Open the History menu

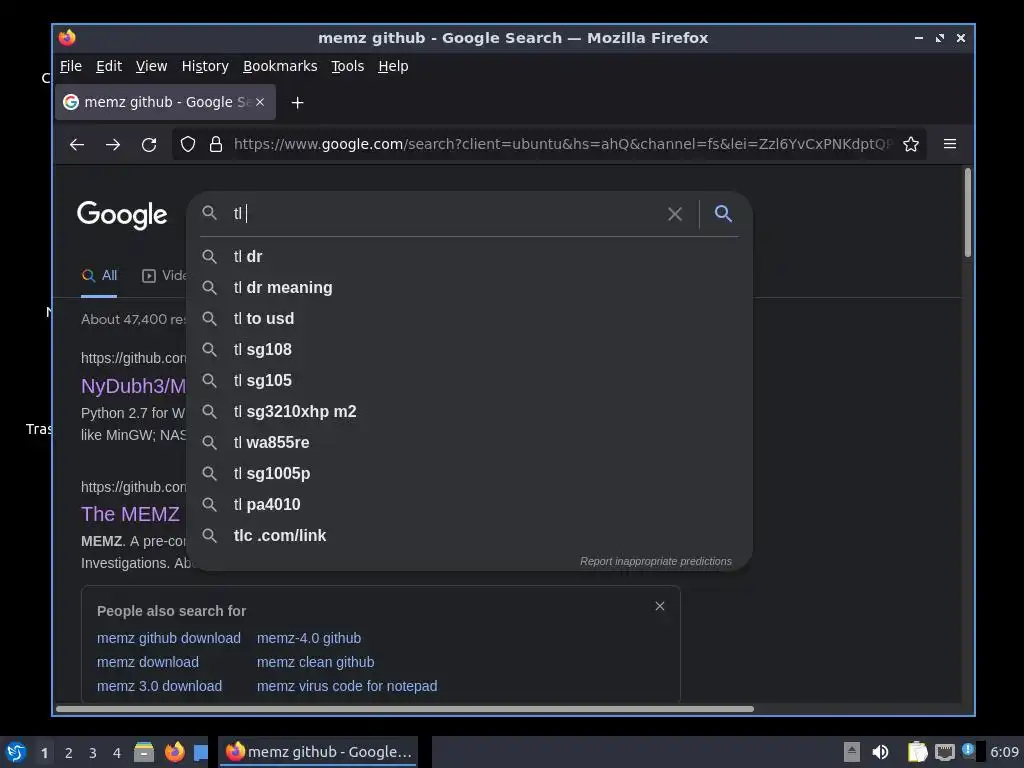pyautogui.click(x=205, y=66)
